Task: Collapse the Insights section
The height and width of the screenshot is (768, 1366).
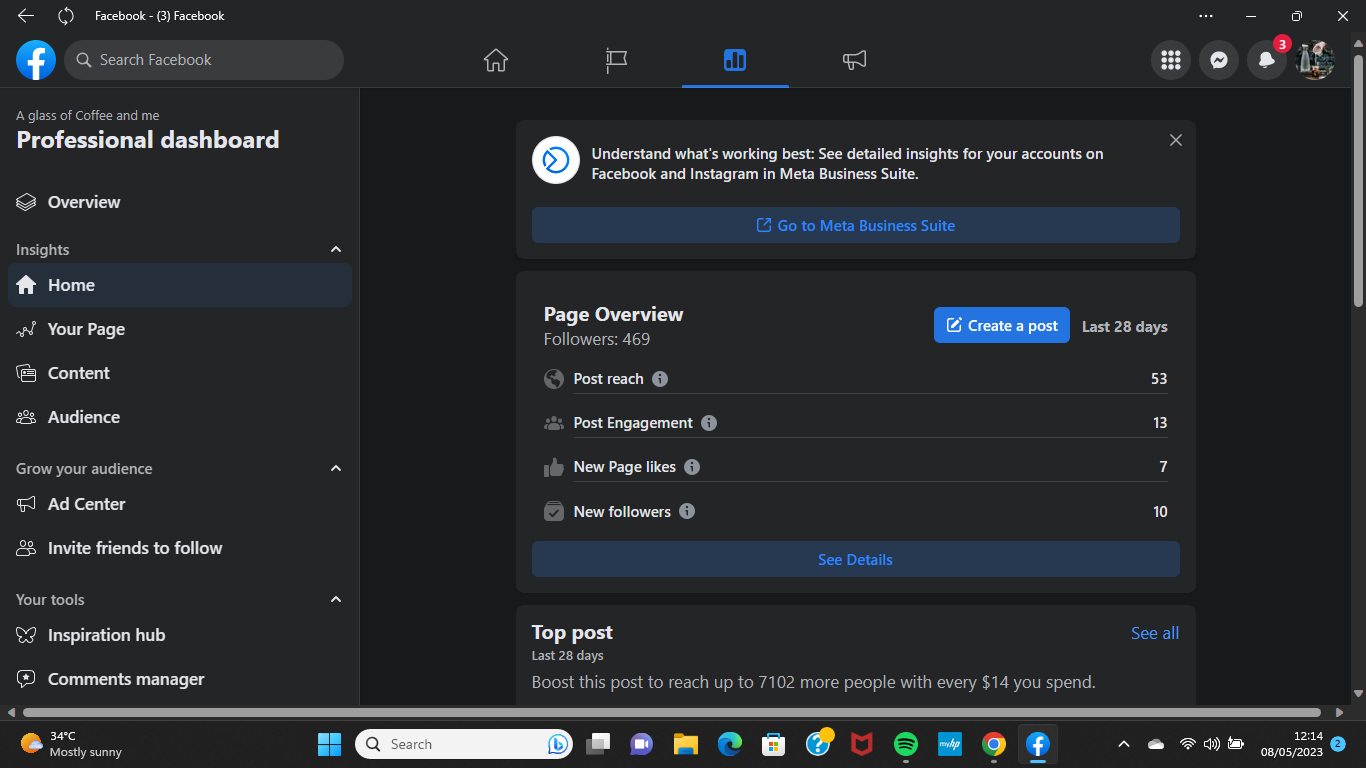Action: (x=336, y=250)
